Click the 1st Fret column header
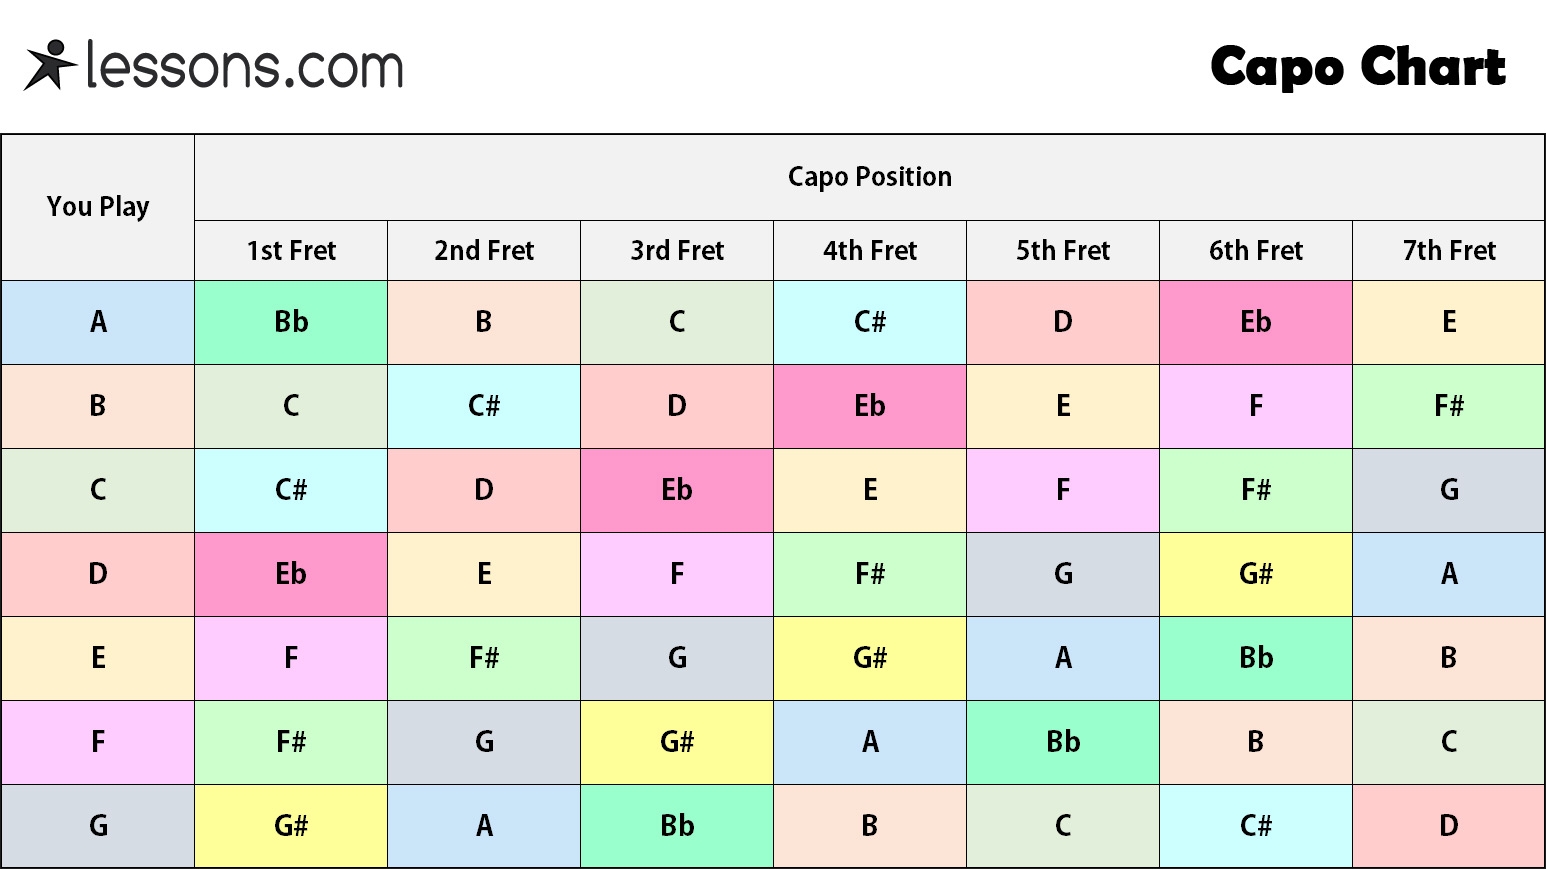1546x869 pixels. coord(291,251)
